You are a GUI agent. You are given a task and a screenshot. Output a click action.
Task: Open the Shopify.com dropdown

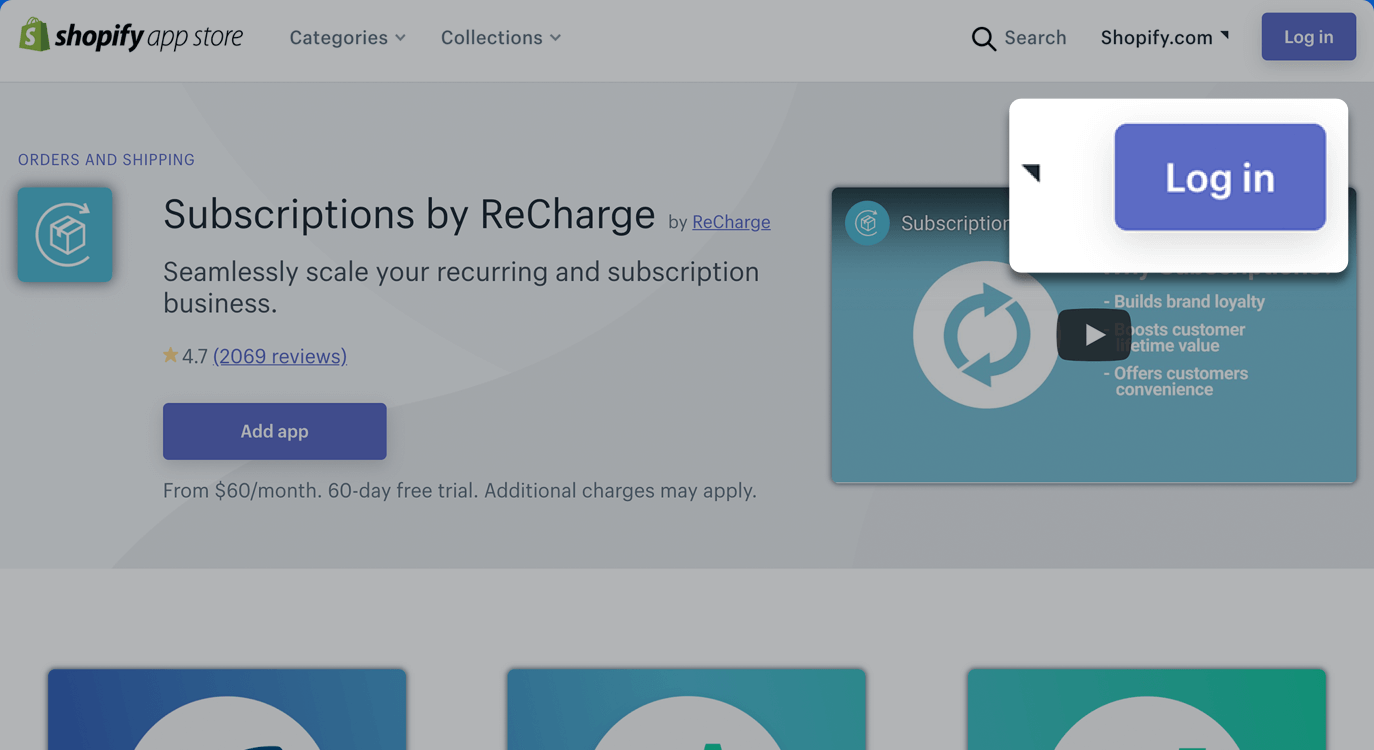click(x=1165, y=38)
